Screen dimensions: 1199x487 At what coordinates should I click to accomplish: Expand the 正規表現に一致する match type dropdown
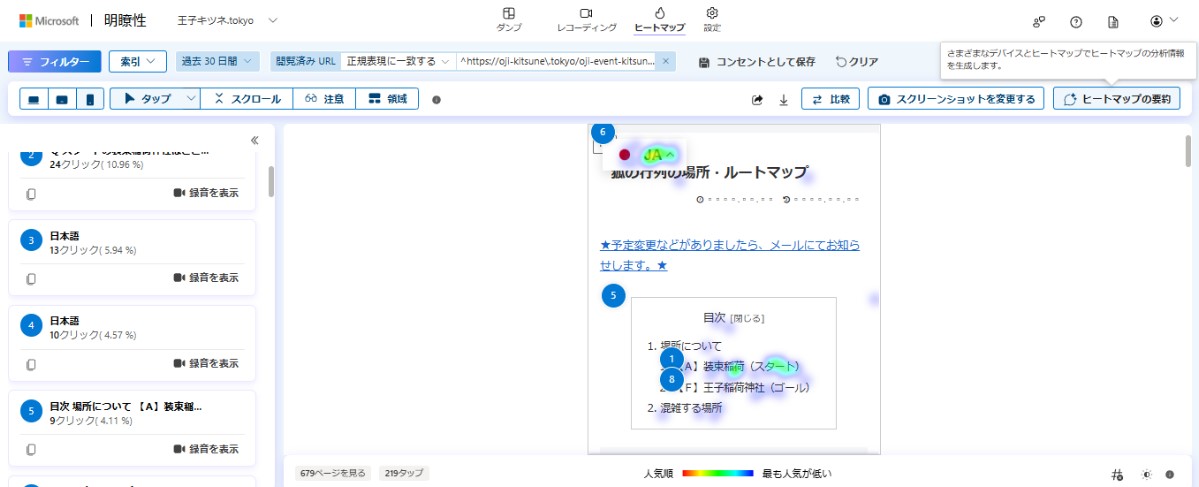[397, 62]
